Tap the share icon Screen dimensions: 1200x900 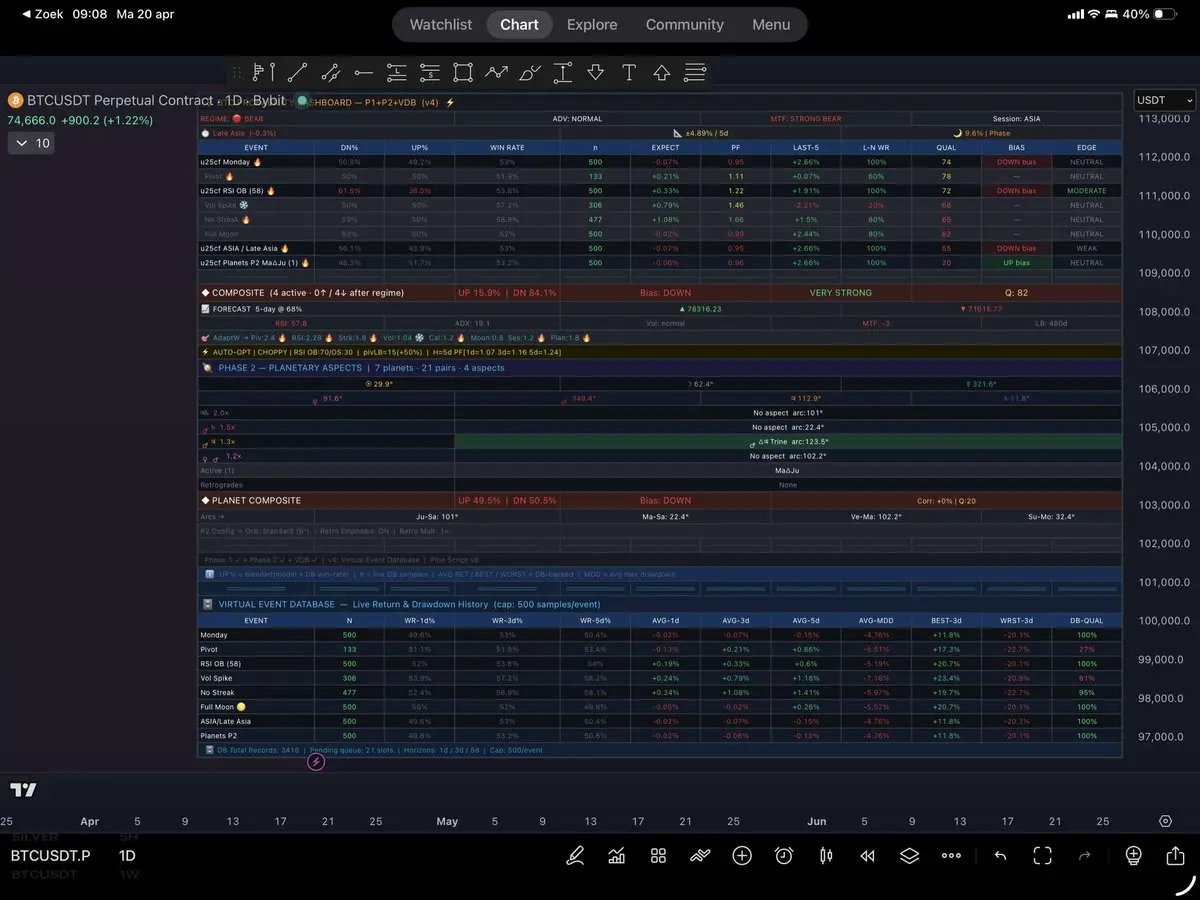click(1175, 856)
